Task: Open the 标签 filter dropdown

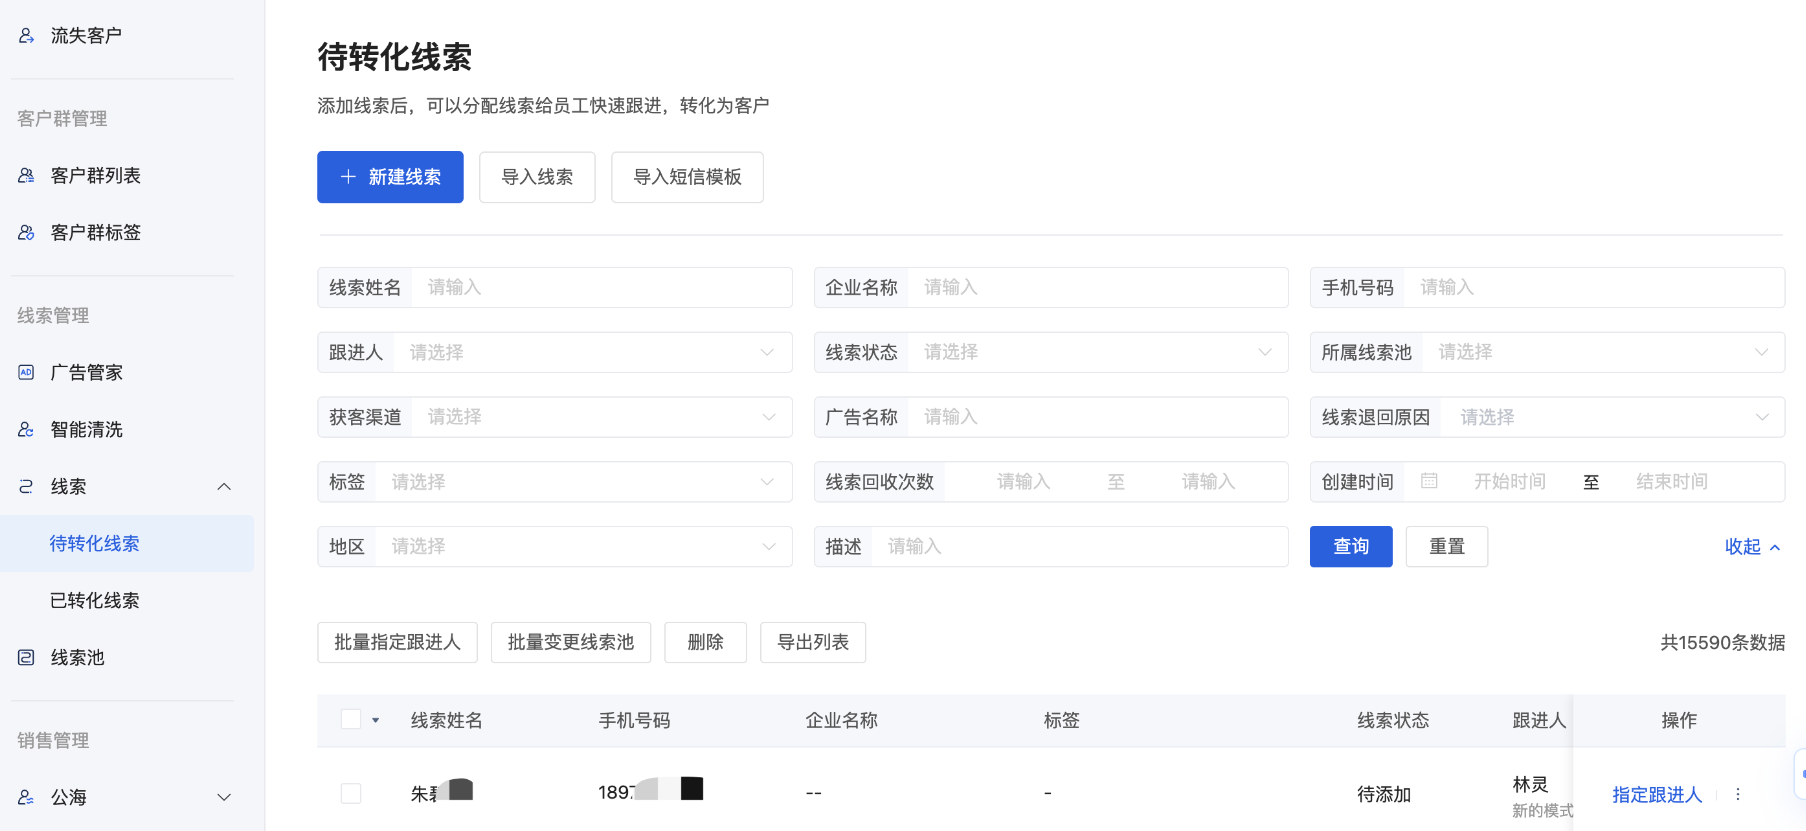Action: (555, 482)
